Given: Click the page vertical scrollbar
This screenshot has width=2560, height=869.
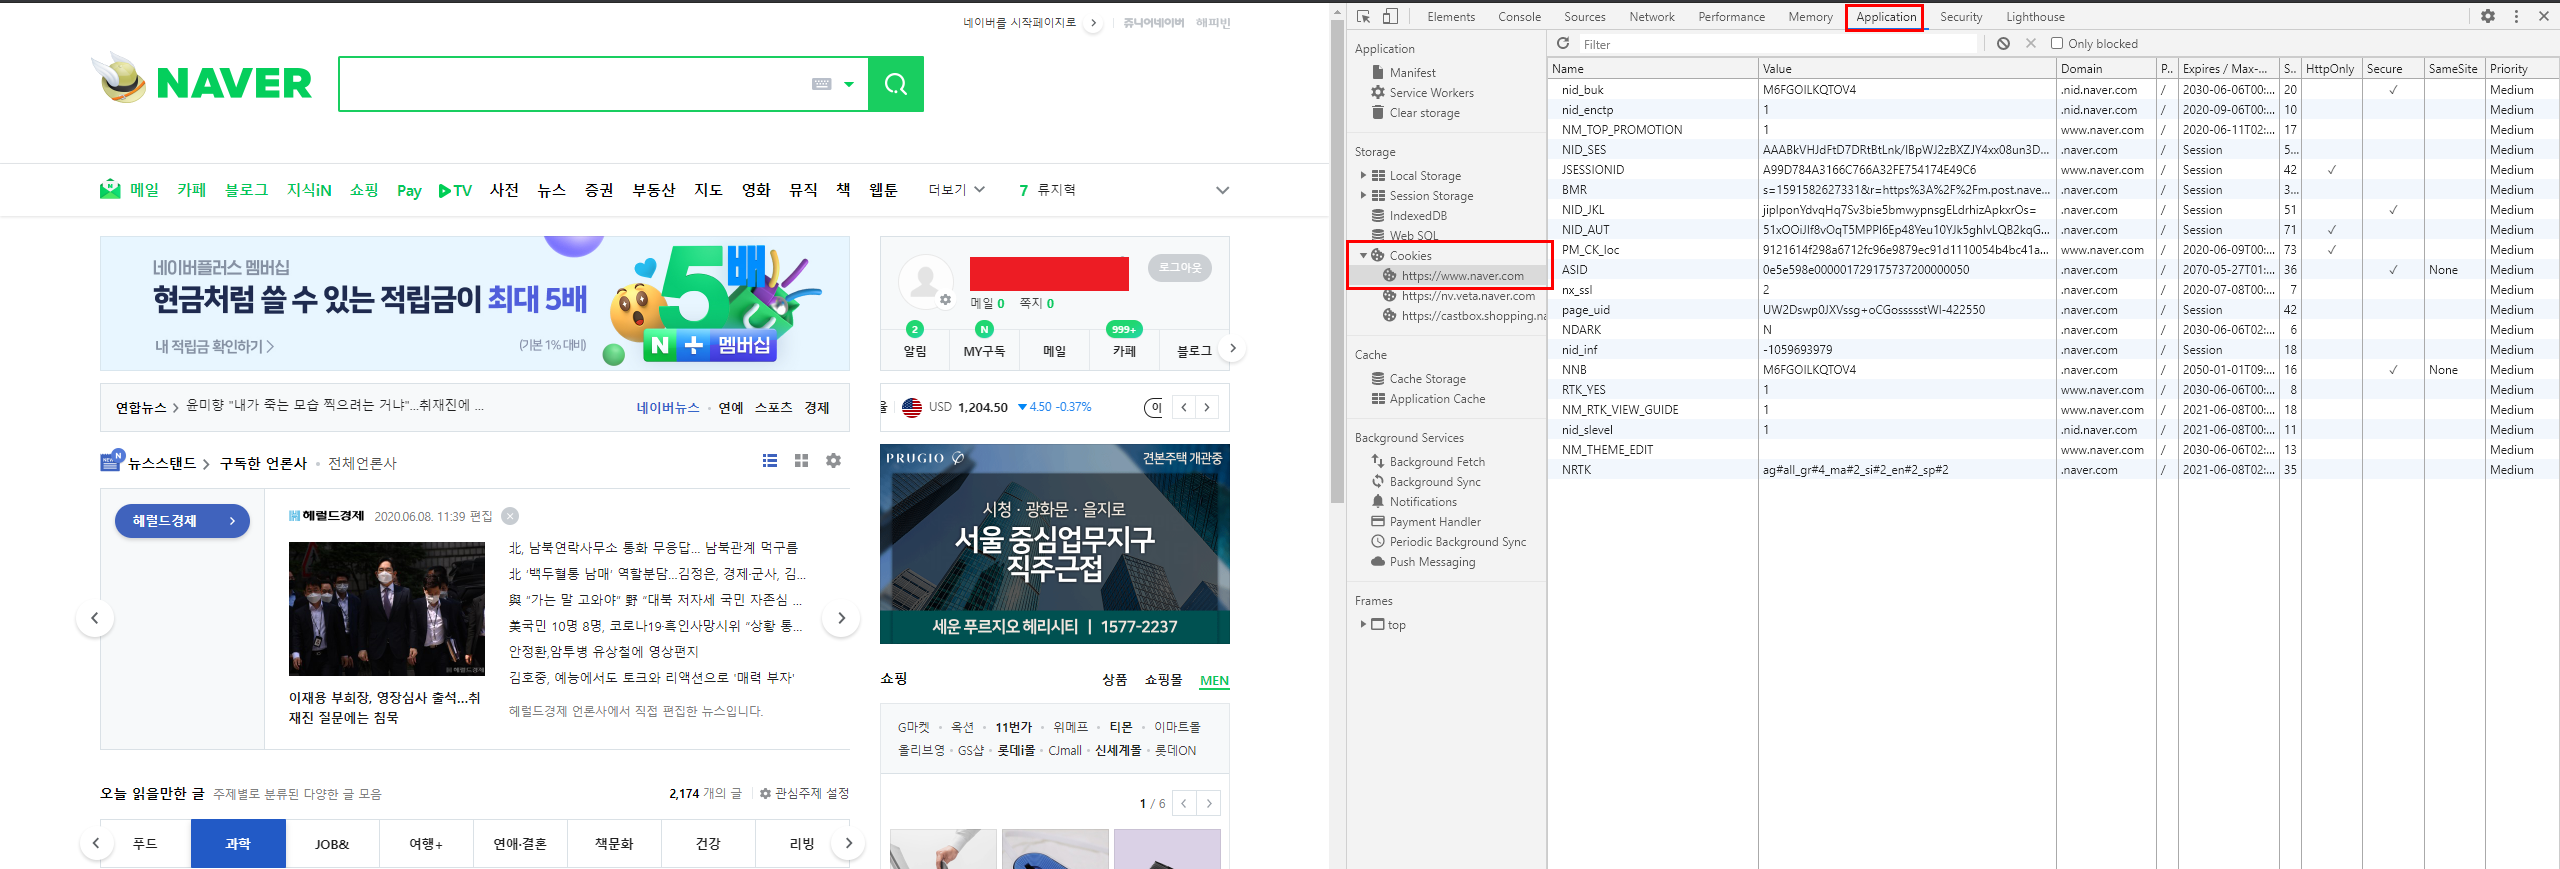Looking at the screenshot, I should click(x=1337, y=262).
